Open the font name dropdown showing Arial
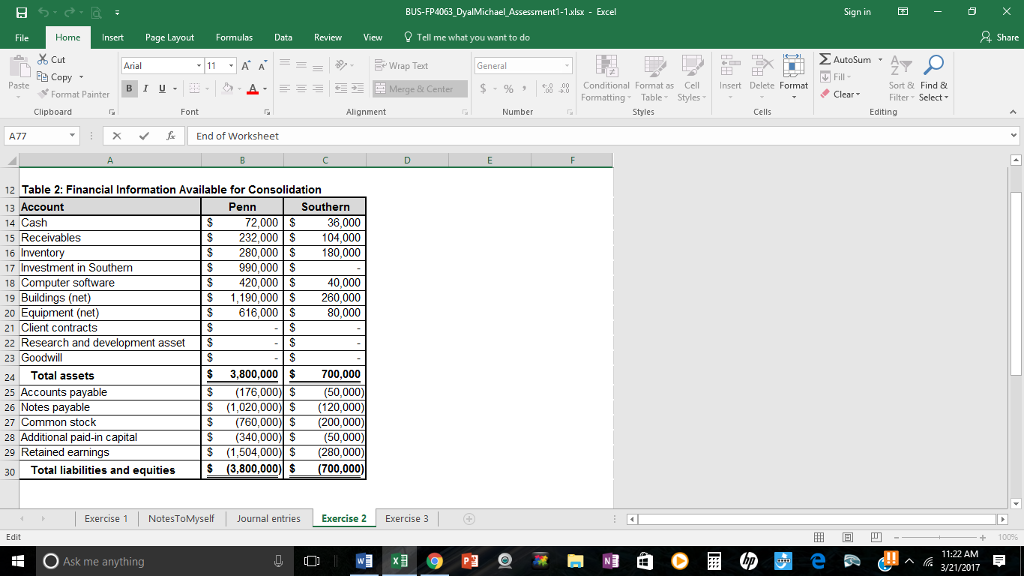 click(x=199, y=65)
